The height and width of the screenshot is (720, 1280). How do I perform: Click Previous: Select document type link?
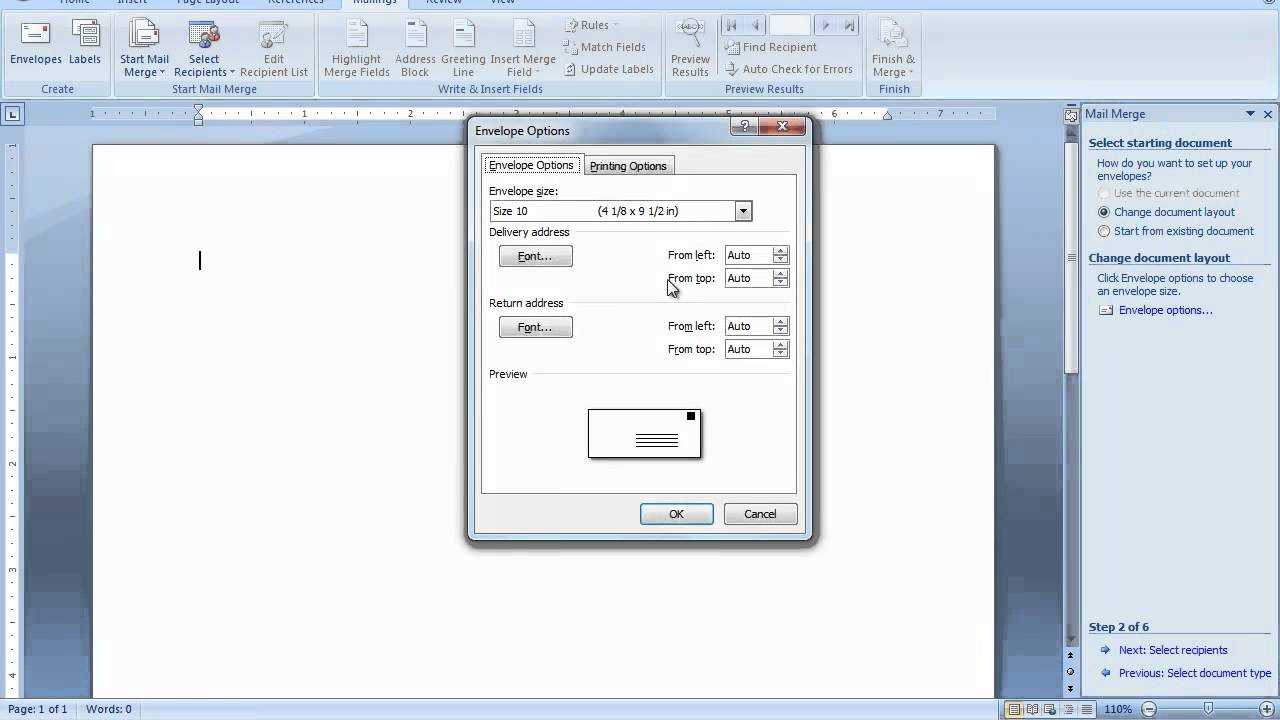point(1195,673)
